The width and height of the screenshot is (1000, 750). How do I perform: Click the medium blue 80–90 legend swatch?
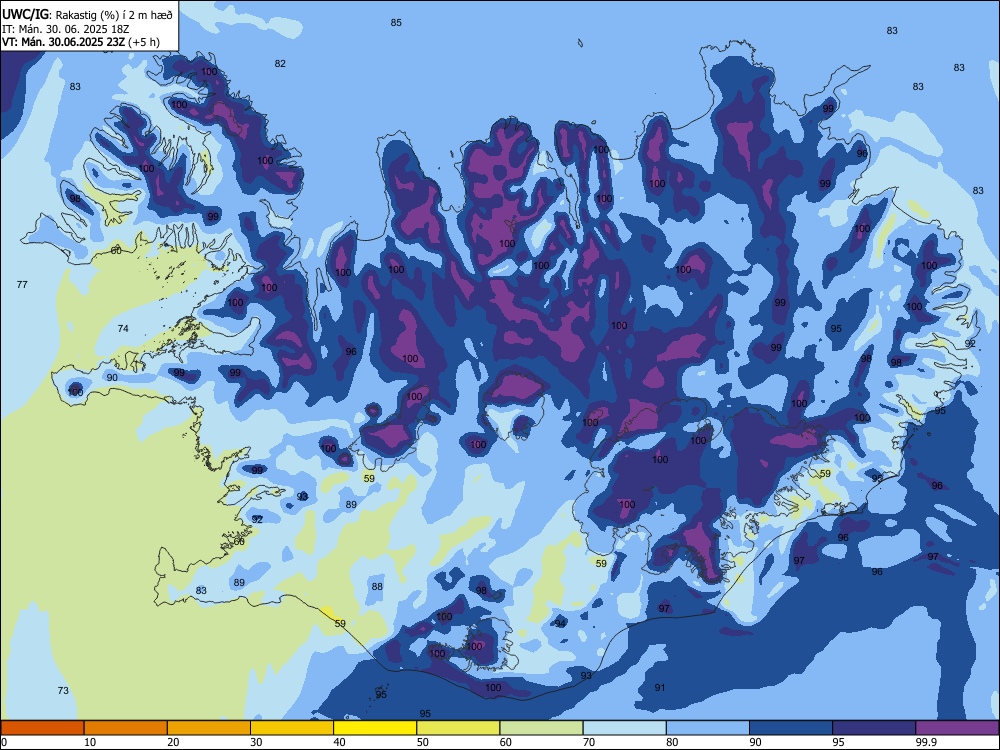708,728
